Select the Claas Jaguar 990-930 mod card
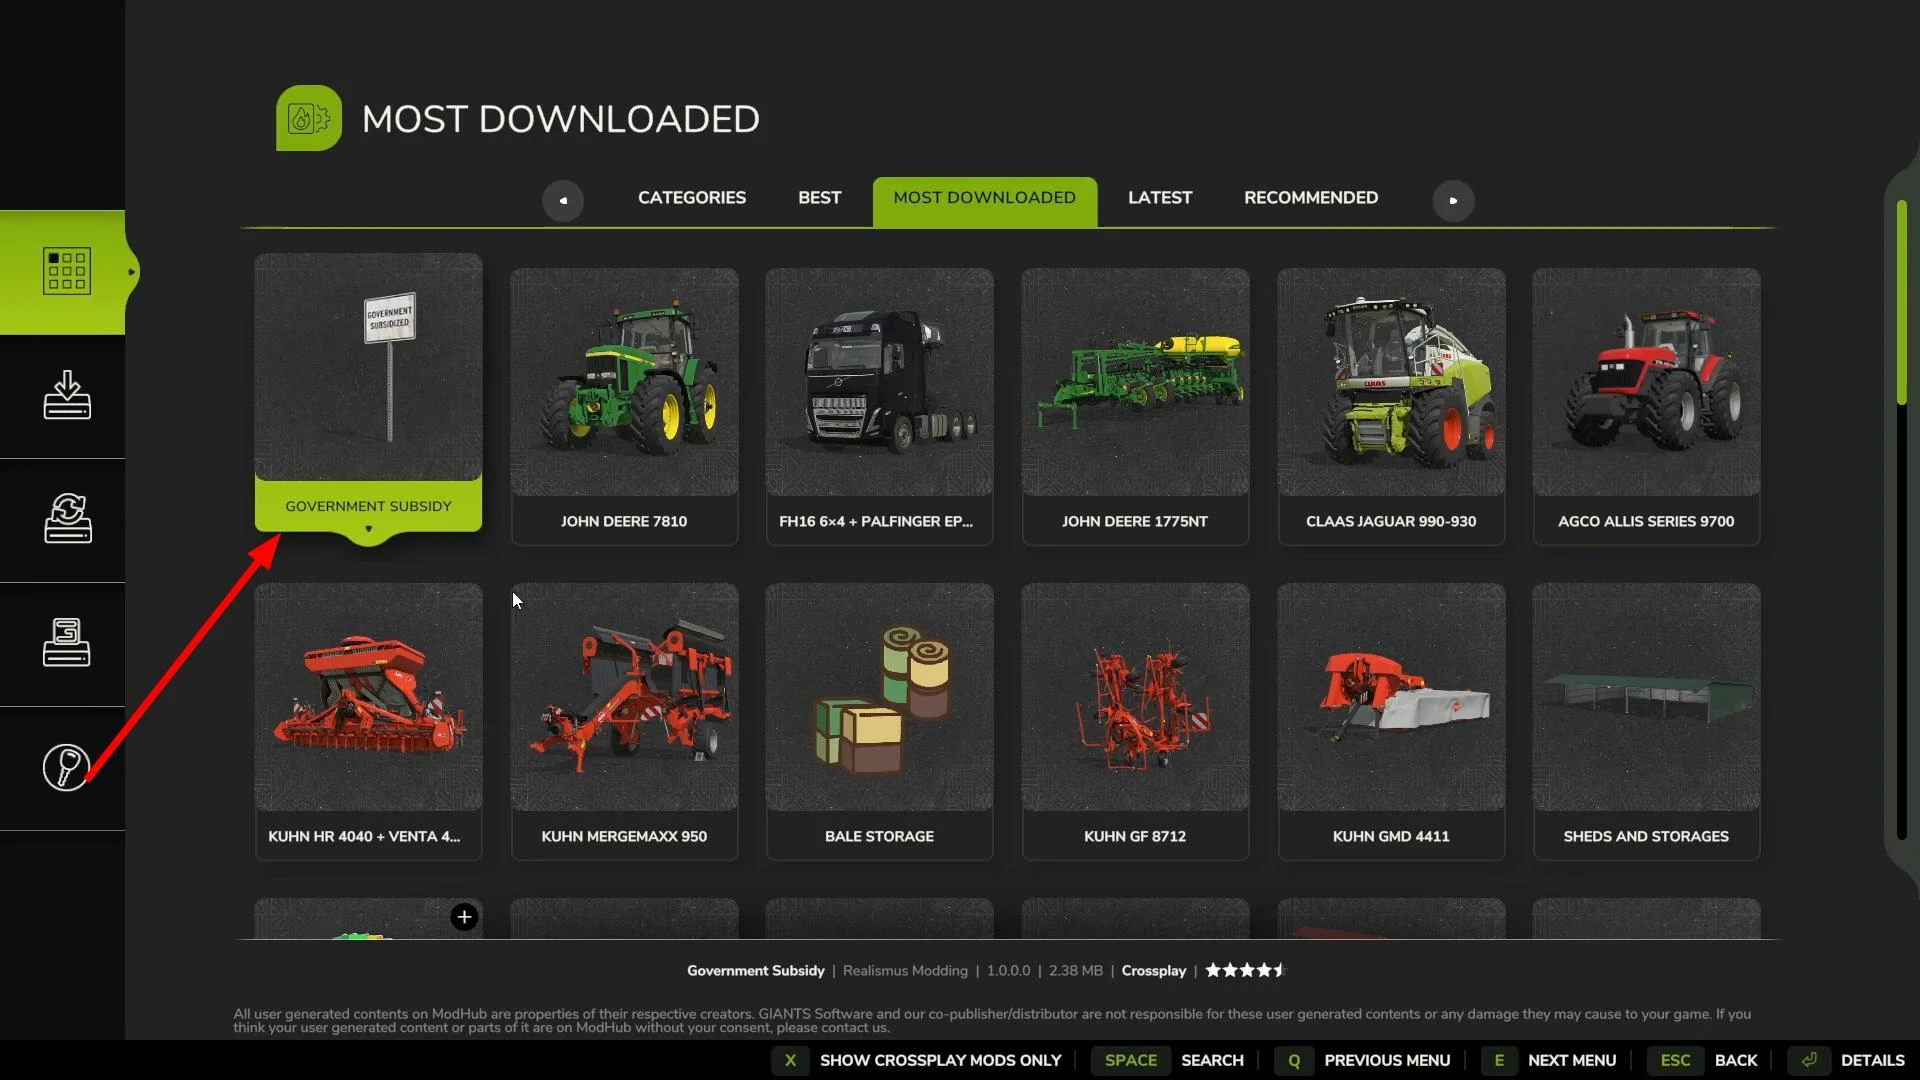 (x=1391, y=406)
